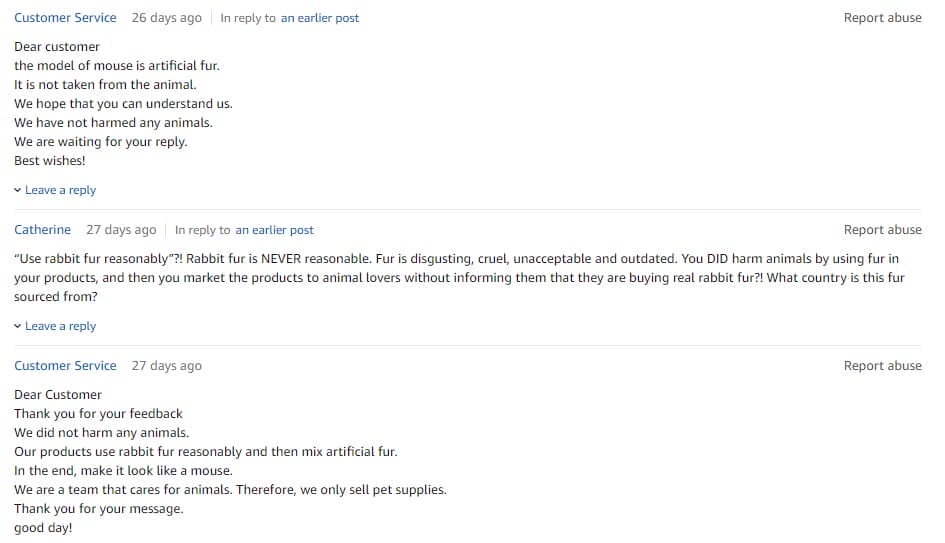Click "In the end, make it look like a mouse."
This screenshot has height=543, width=945.
click(123, 471)
